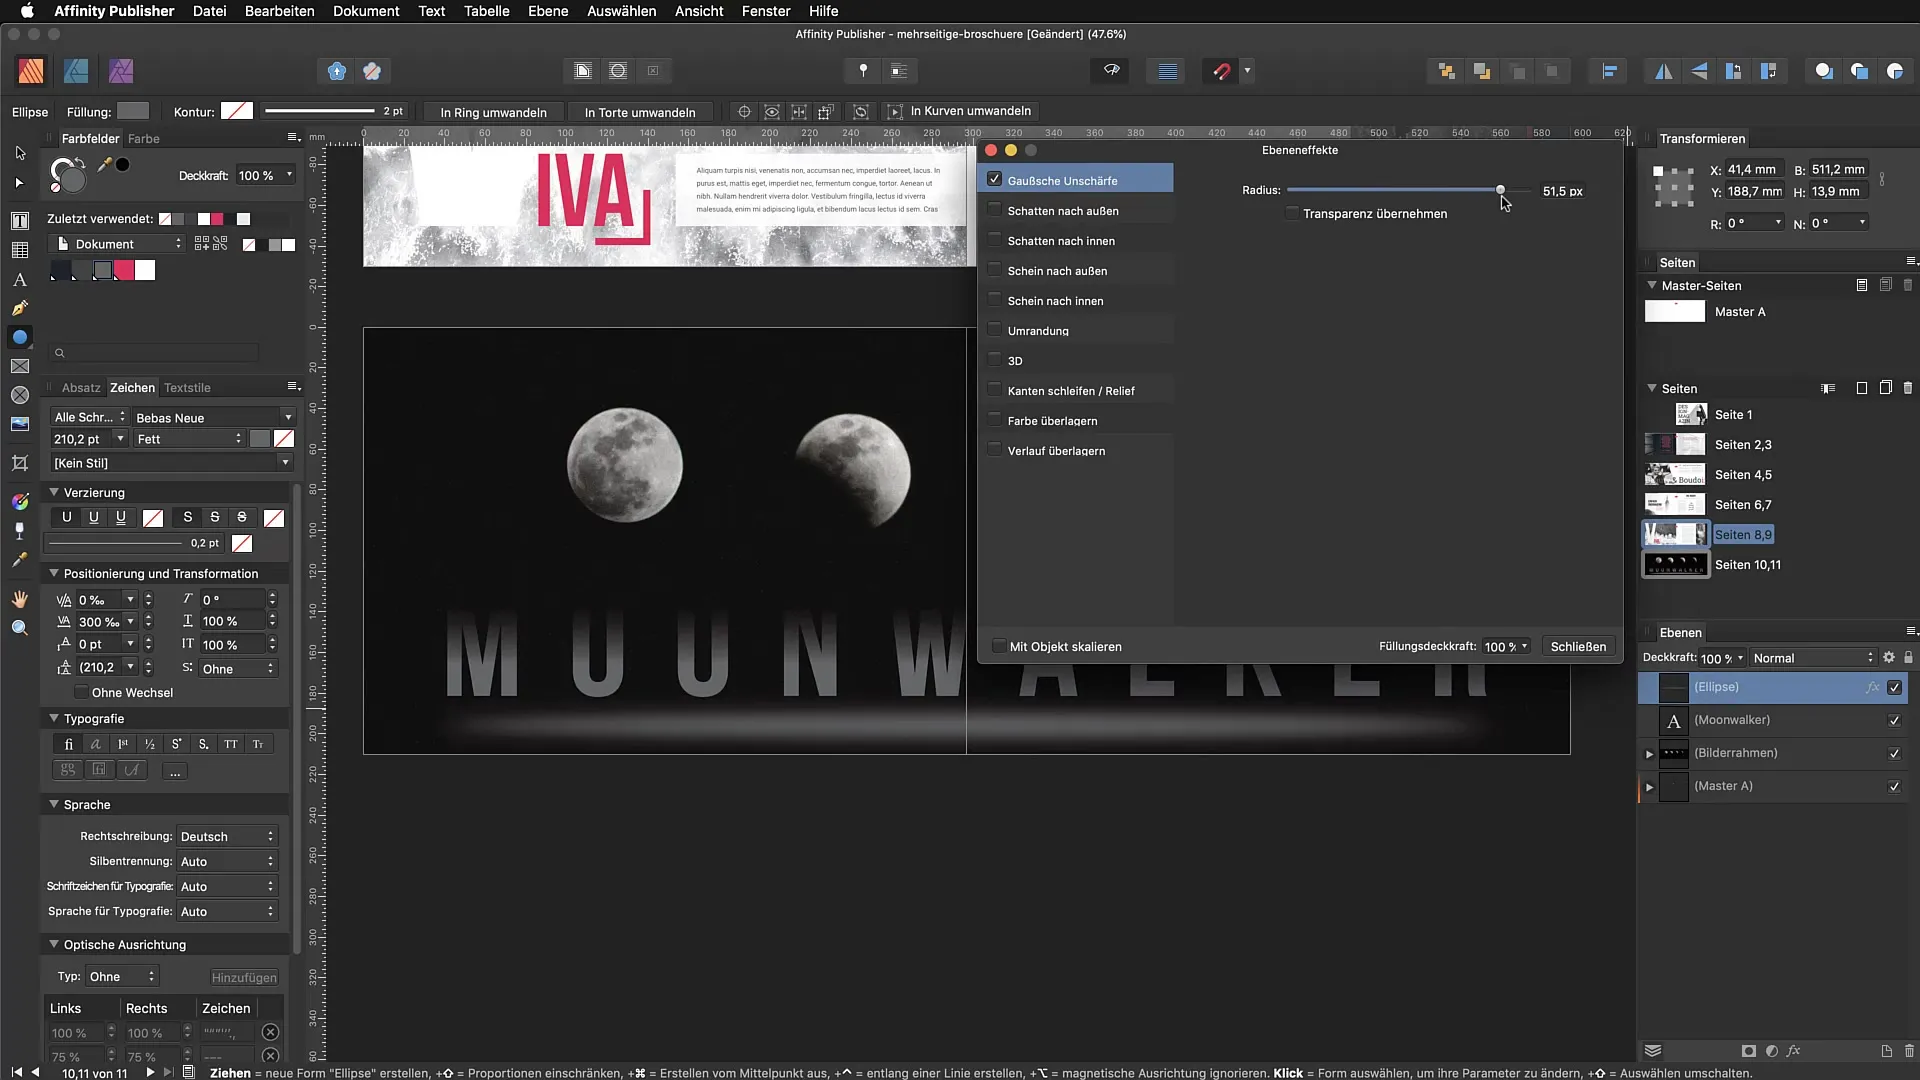This screenshot has width=1920, height=1080.
Task: Toggle visibility of Moonwalker layer
Action: click(x=1894, y=721)
